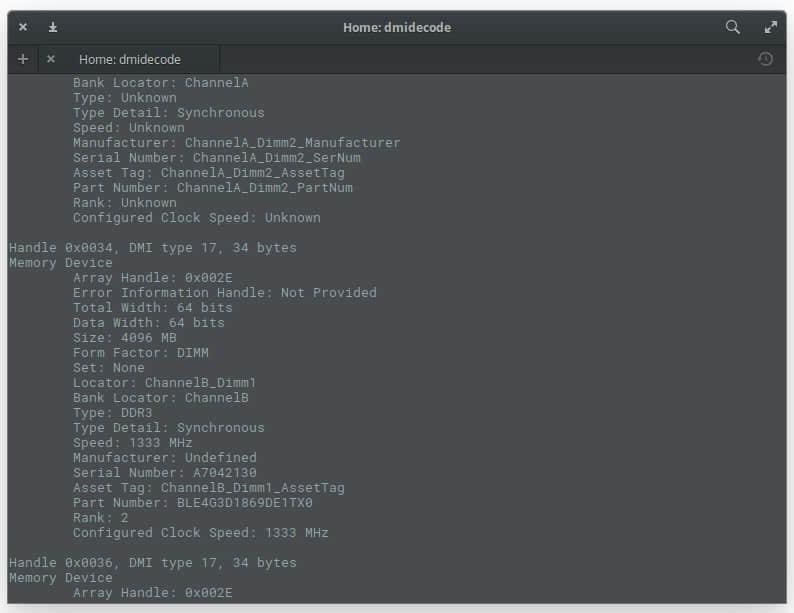794x613 pixels.
Task: Click Asset Tag: ChannelA_Dimm2_AssetTag line
Action: coord(209,173)
